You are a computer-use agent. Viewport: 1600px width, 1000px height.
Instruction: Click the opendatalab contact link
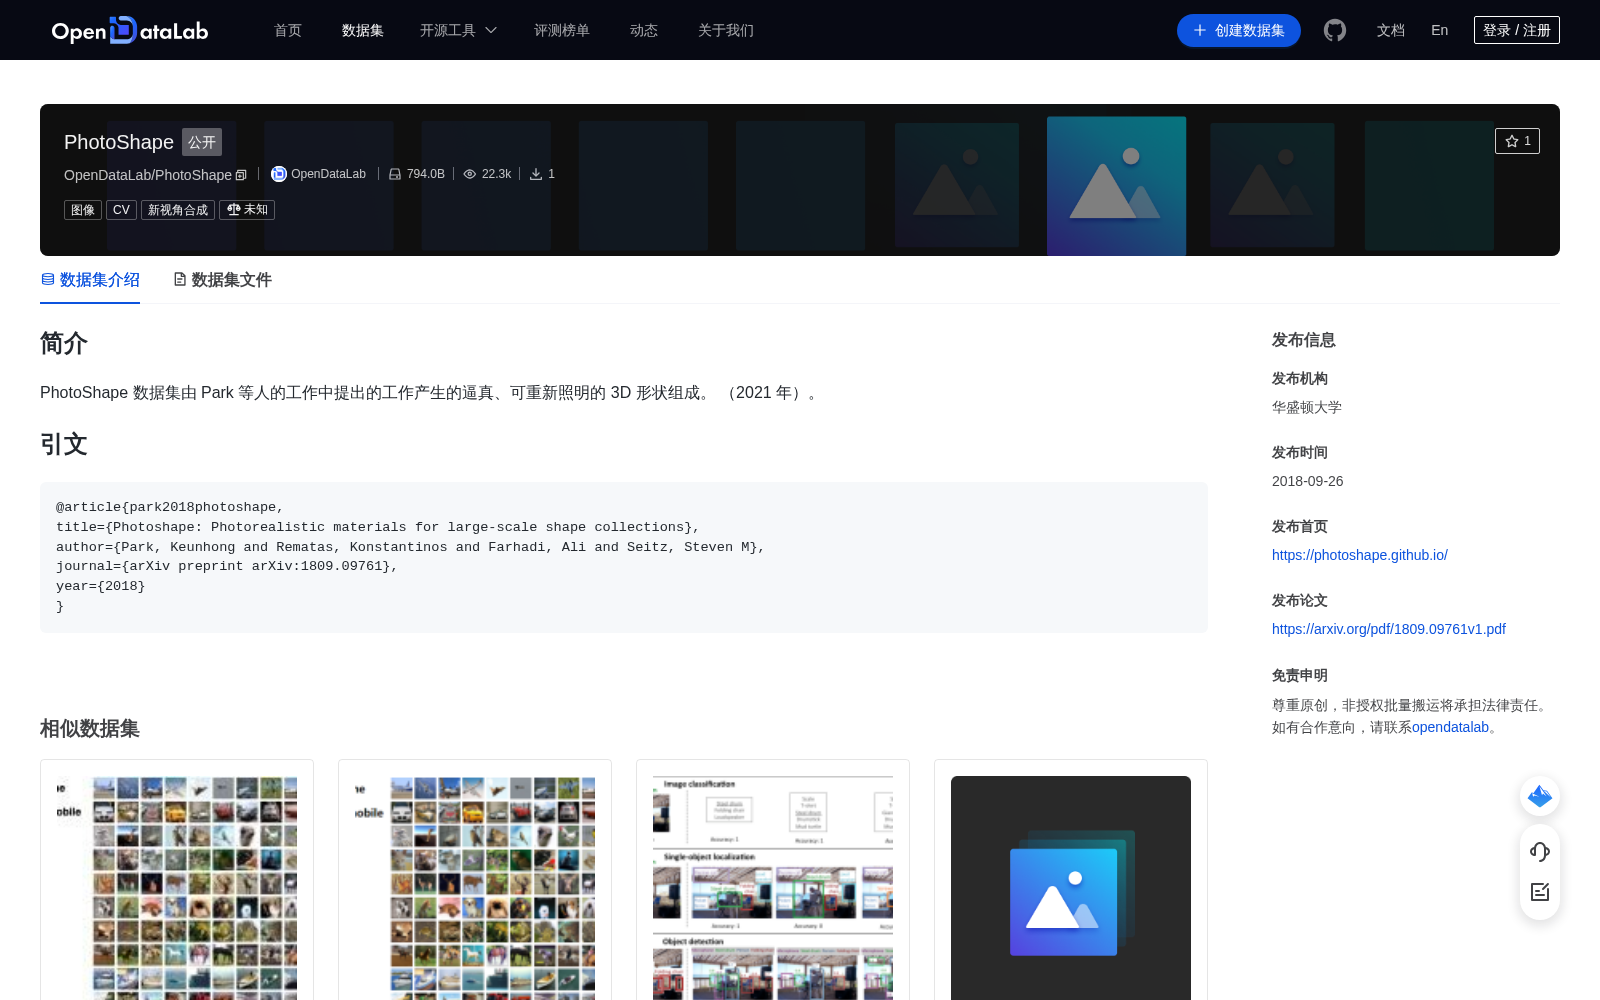point(1450,727)
